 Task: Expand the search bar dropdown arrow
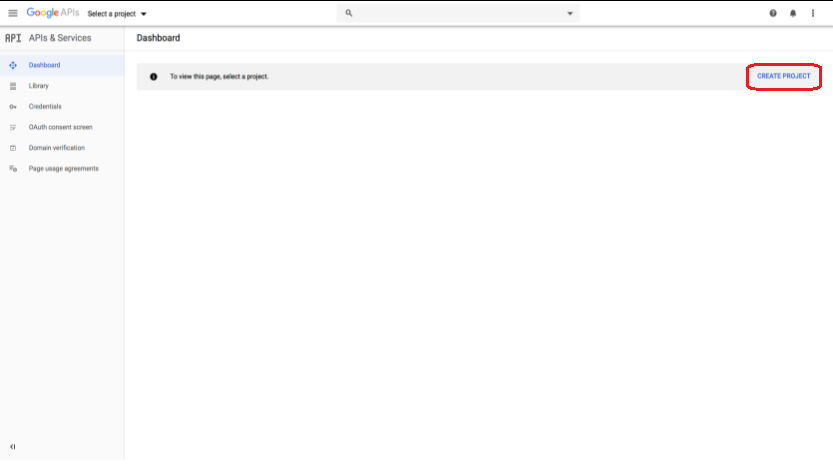(570, 14)
